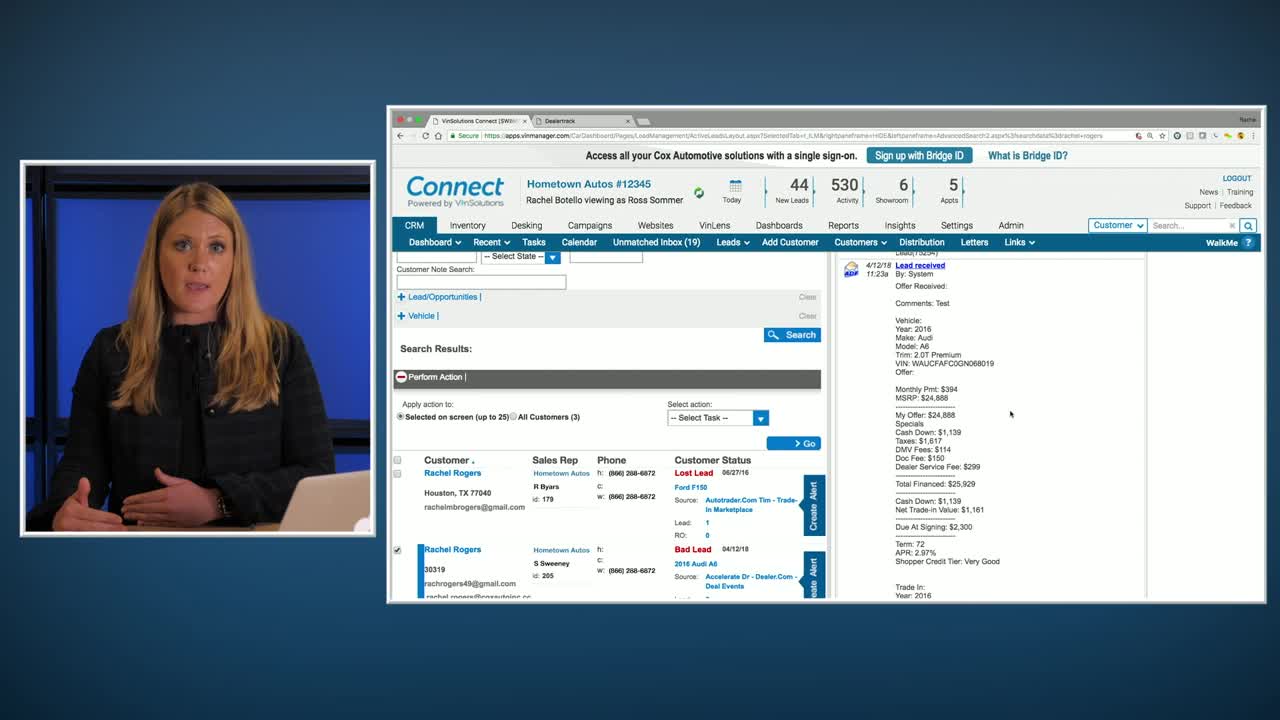Open the 6 Showroom counter
The image size is (1280, 720).
[893, 190]
